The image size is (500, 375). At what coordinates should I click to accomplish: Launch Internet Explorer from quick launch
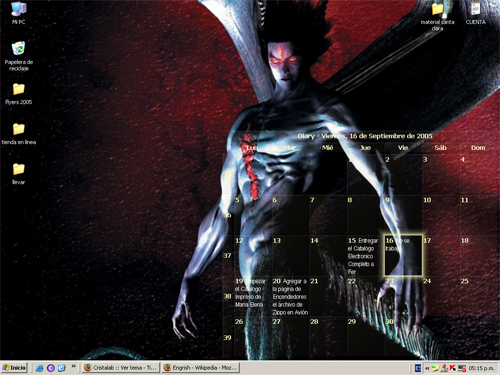pos(40,368)
